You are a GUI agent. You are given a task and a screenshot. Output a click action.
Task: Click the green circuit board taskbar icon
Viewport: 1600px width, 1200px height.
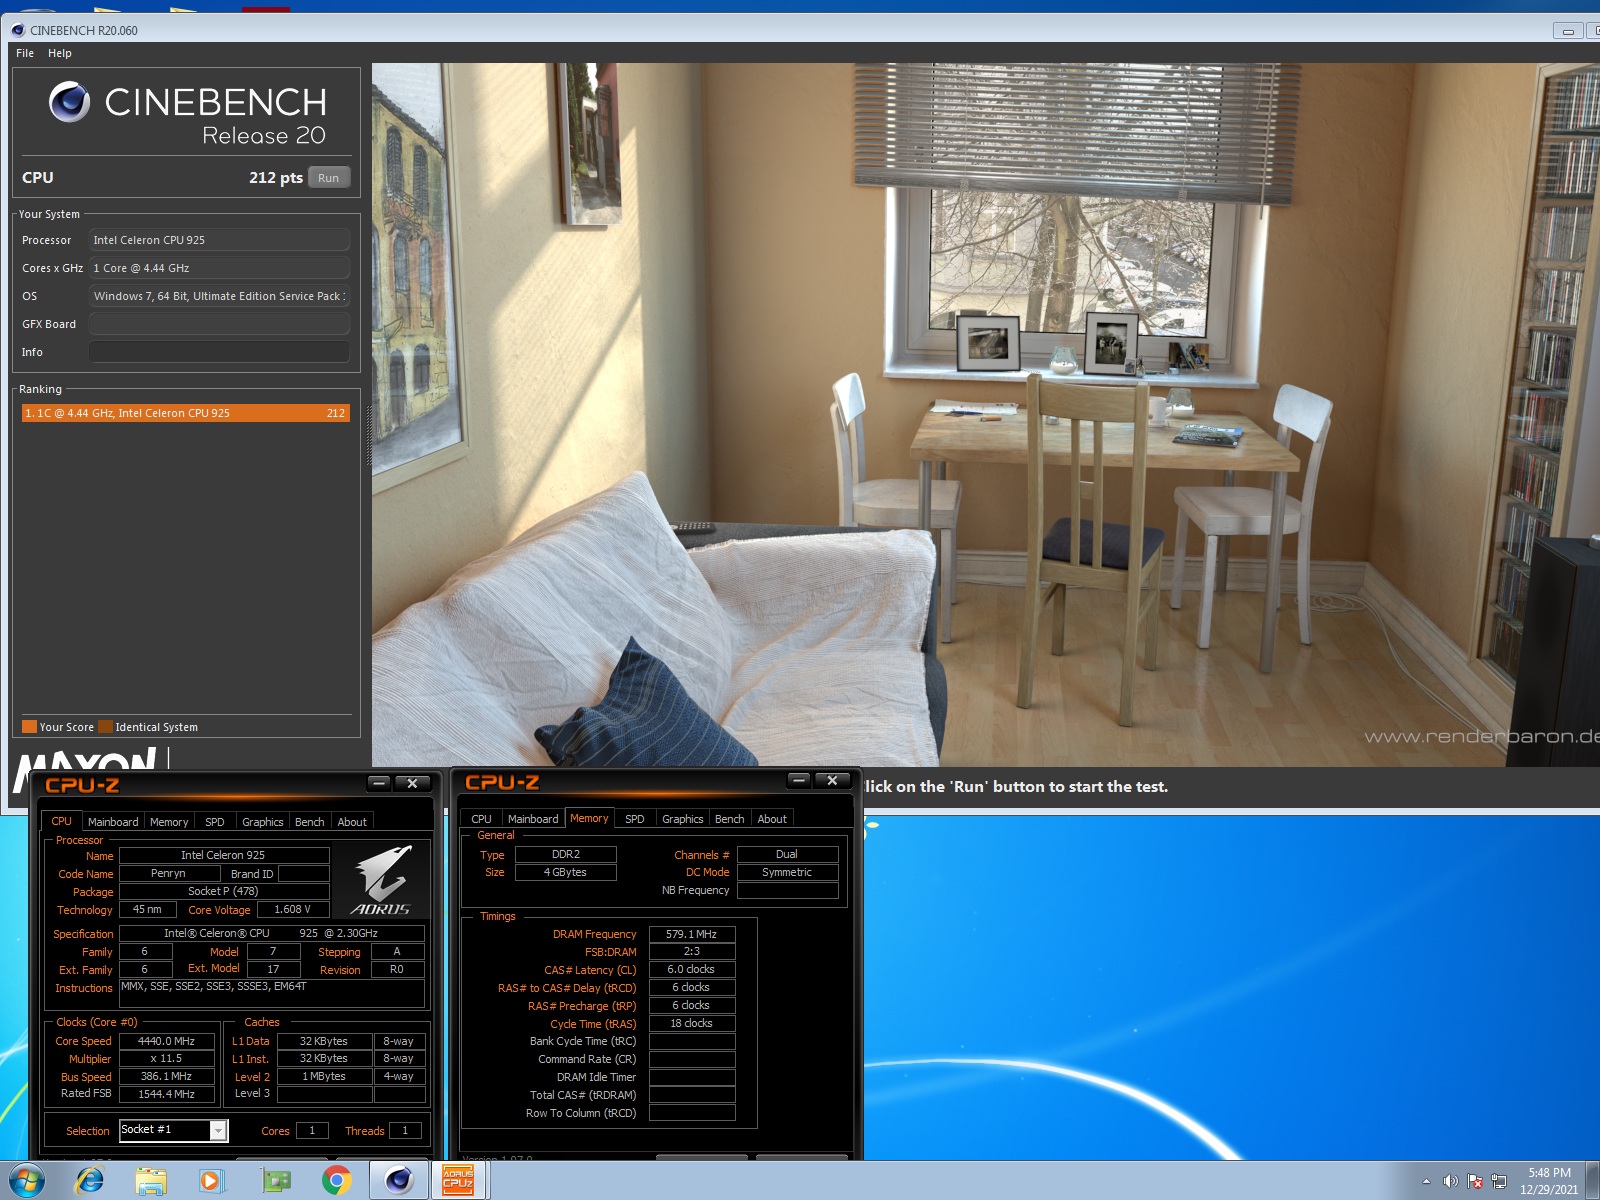(275, 1181)
